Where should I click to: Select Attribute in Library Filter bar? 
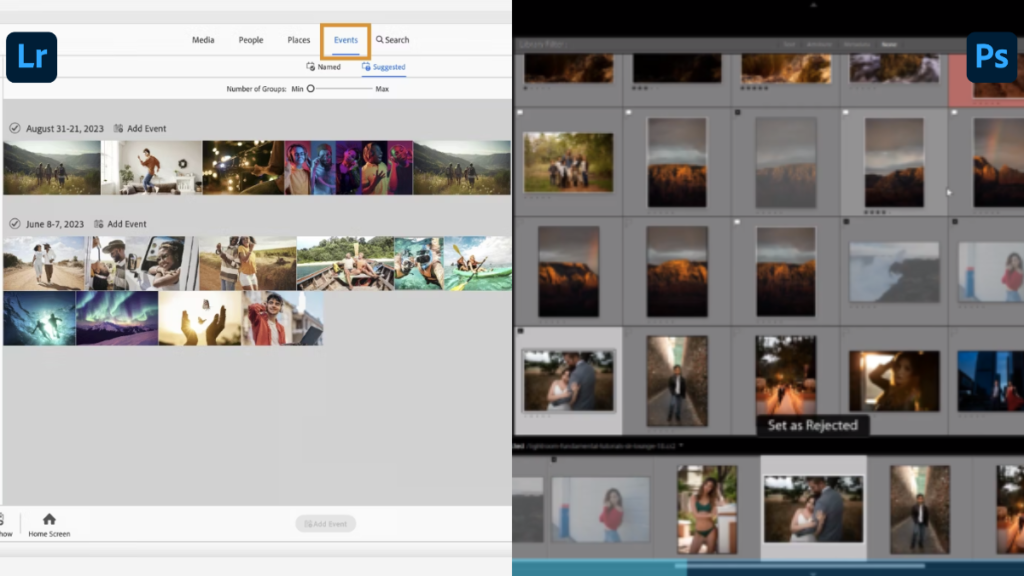click(817, 43)
